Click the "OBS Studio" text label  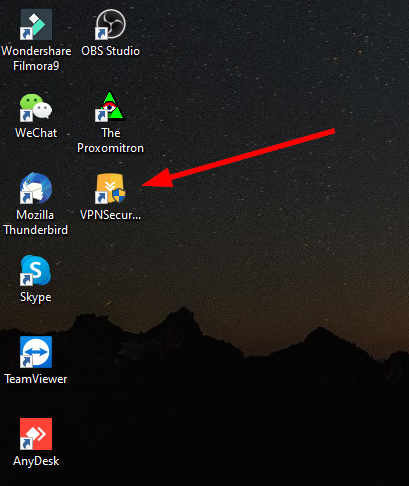coord(110,51)
